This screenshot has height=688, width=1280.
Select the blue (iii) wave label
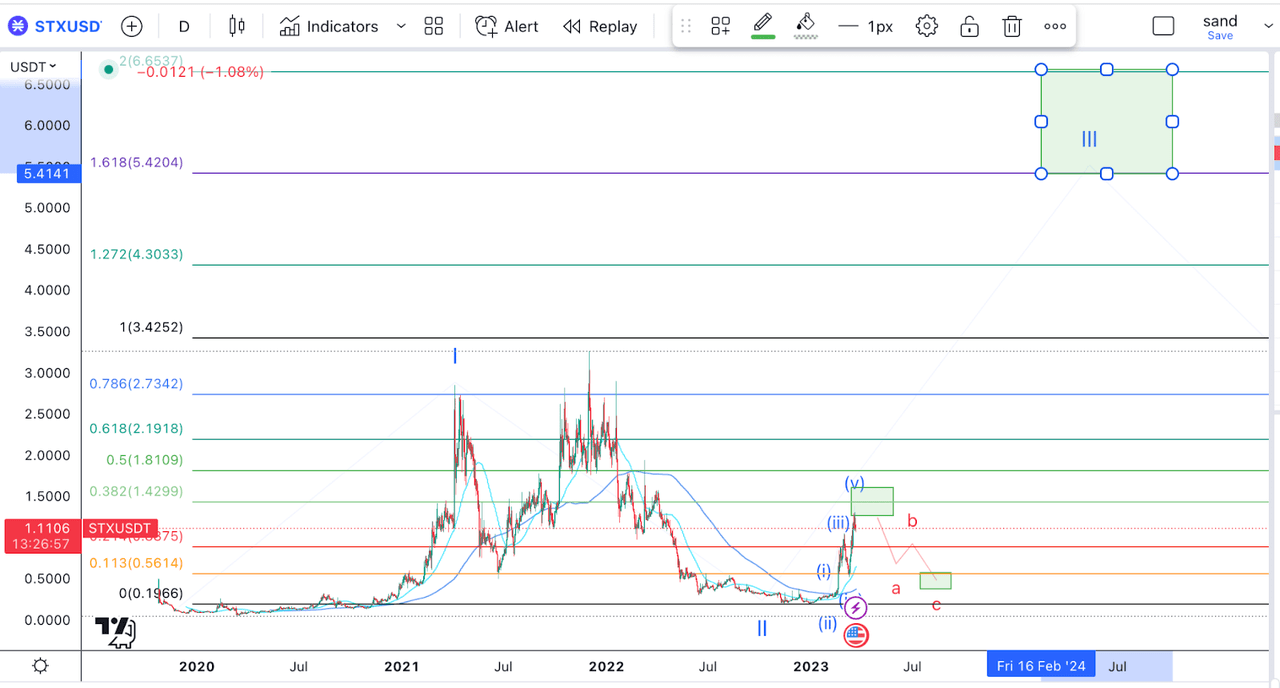point(838,522)
